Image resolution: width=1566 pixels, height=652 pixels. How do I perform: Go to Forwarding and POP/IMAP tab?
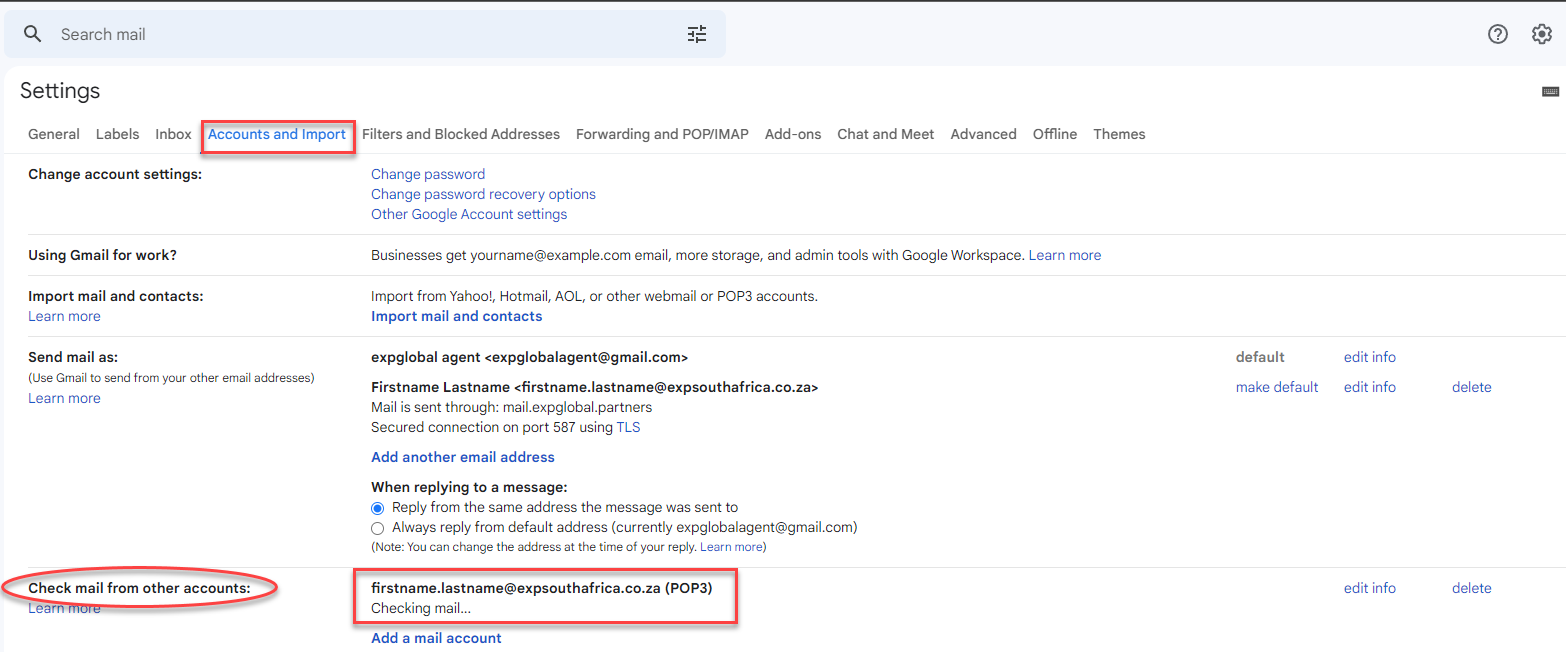662,134
